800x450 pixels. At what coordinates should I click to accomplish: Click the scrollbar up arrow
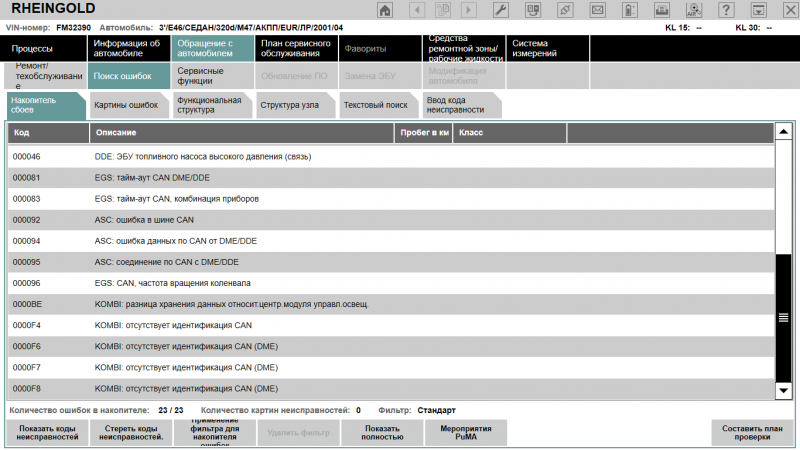[783, 132]
